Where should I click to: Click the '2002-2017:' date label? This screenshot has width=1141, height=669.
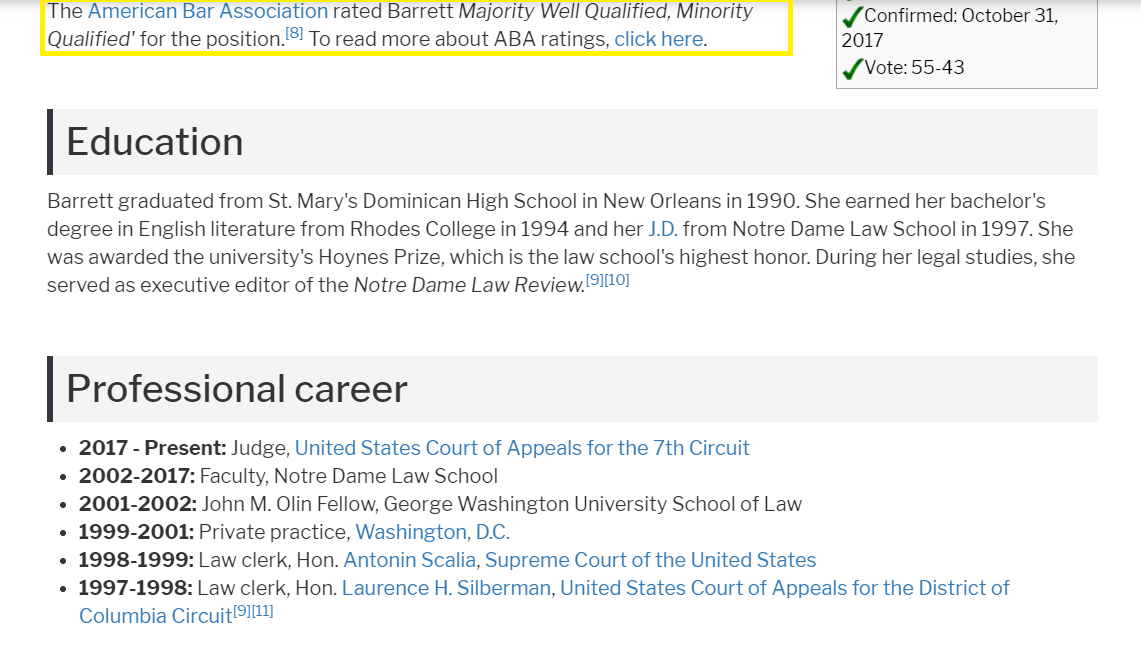coord(137,476)
